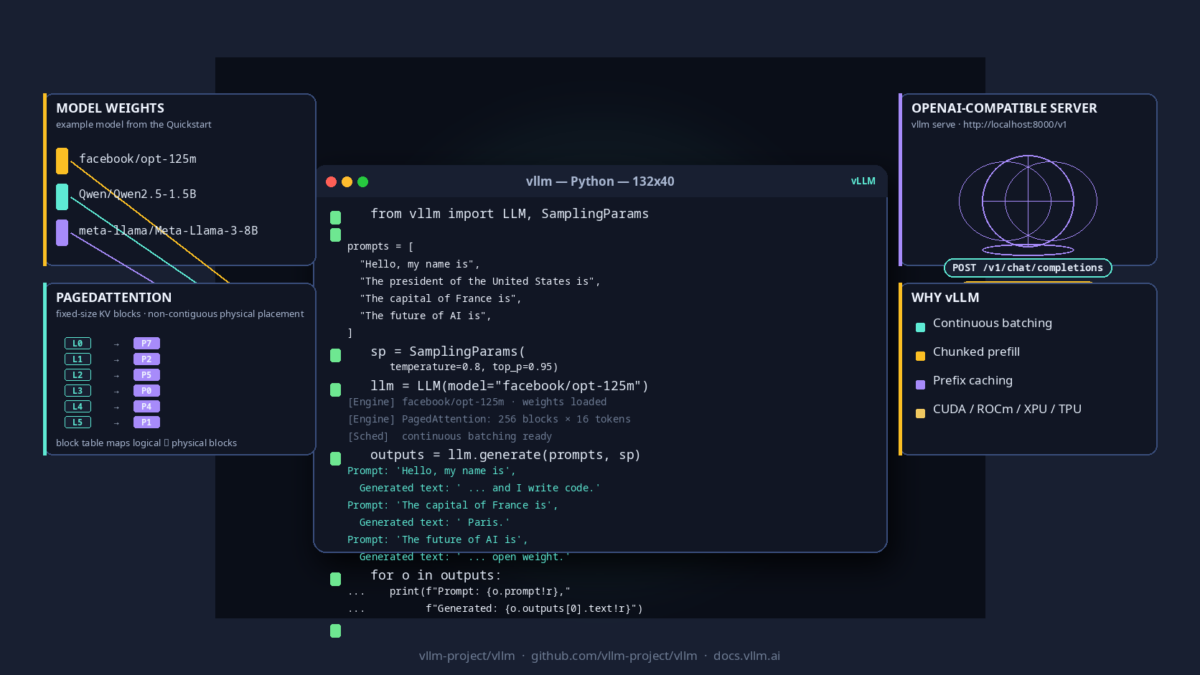Click the 'vllm serve · http://localhost:8000/v1' text
The image size is (1200, 675).
click(989, 125)
